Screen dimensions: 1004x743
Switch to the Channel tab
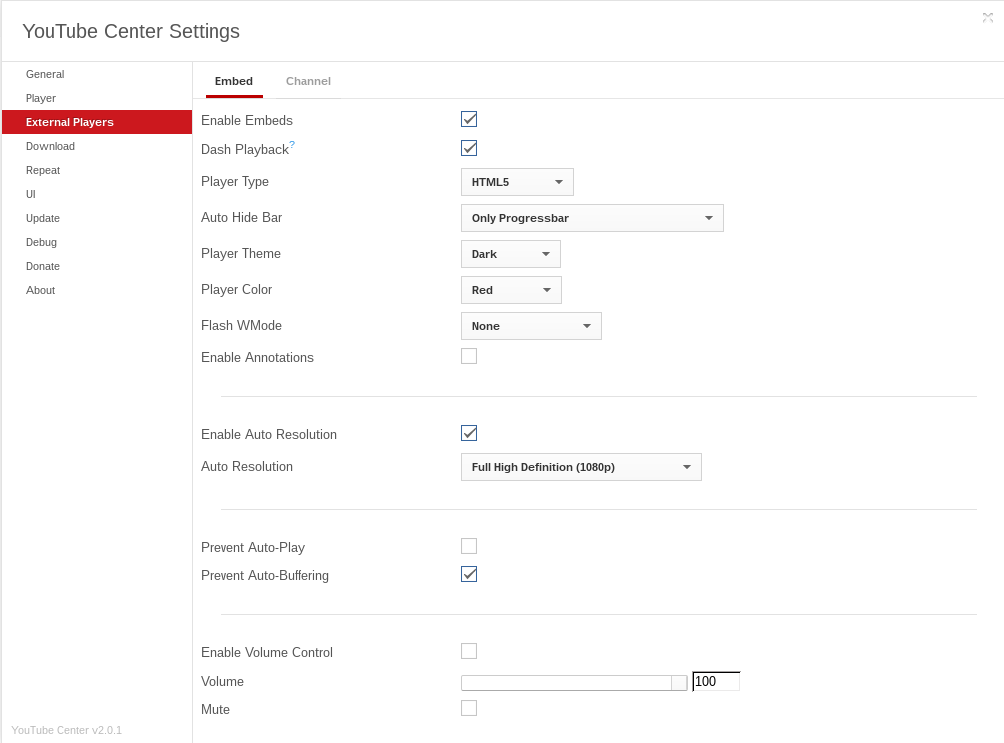308,81
